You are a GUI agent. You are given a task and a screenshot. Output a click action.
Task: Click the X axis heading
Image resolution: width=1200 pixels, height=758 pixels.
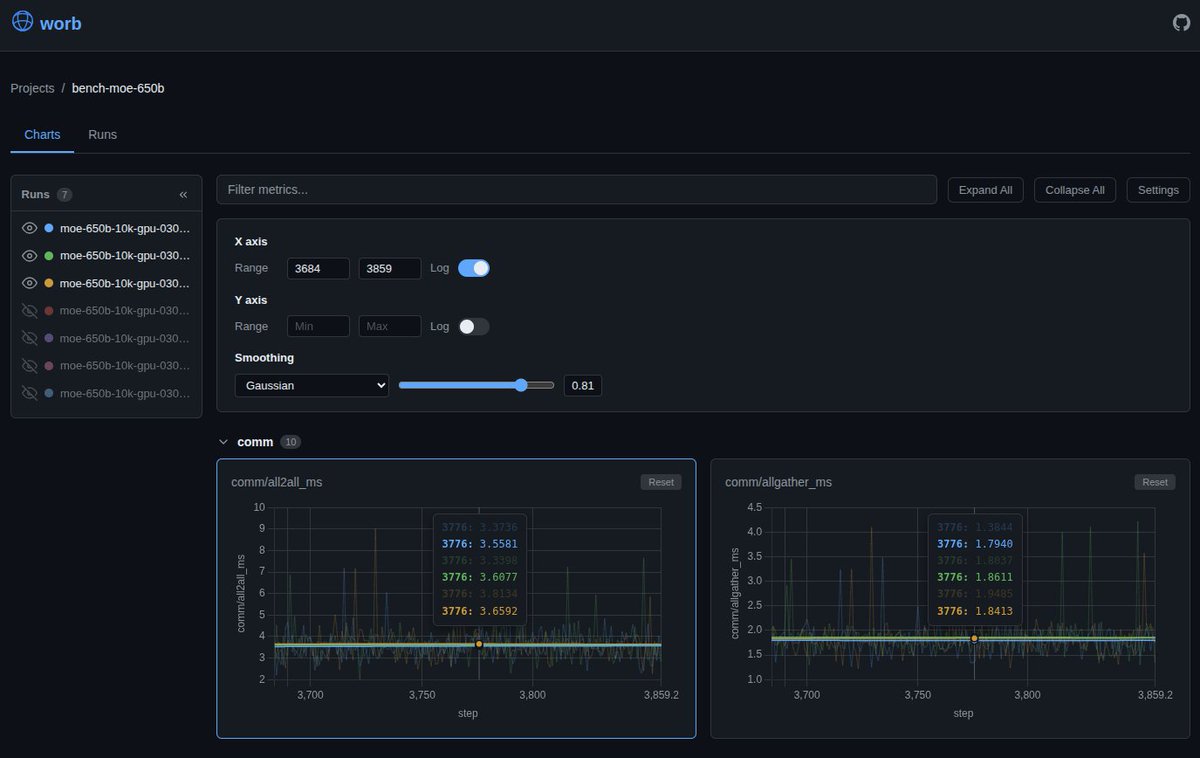pyautogui.click(x=251, y=241)
